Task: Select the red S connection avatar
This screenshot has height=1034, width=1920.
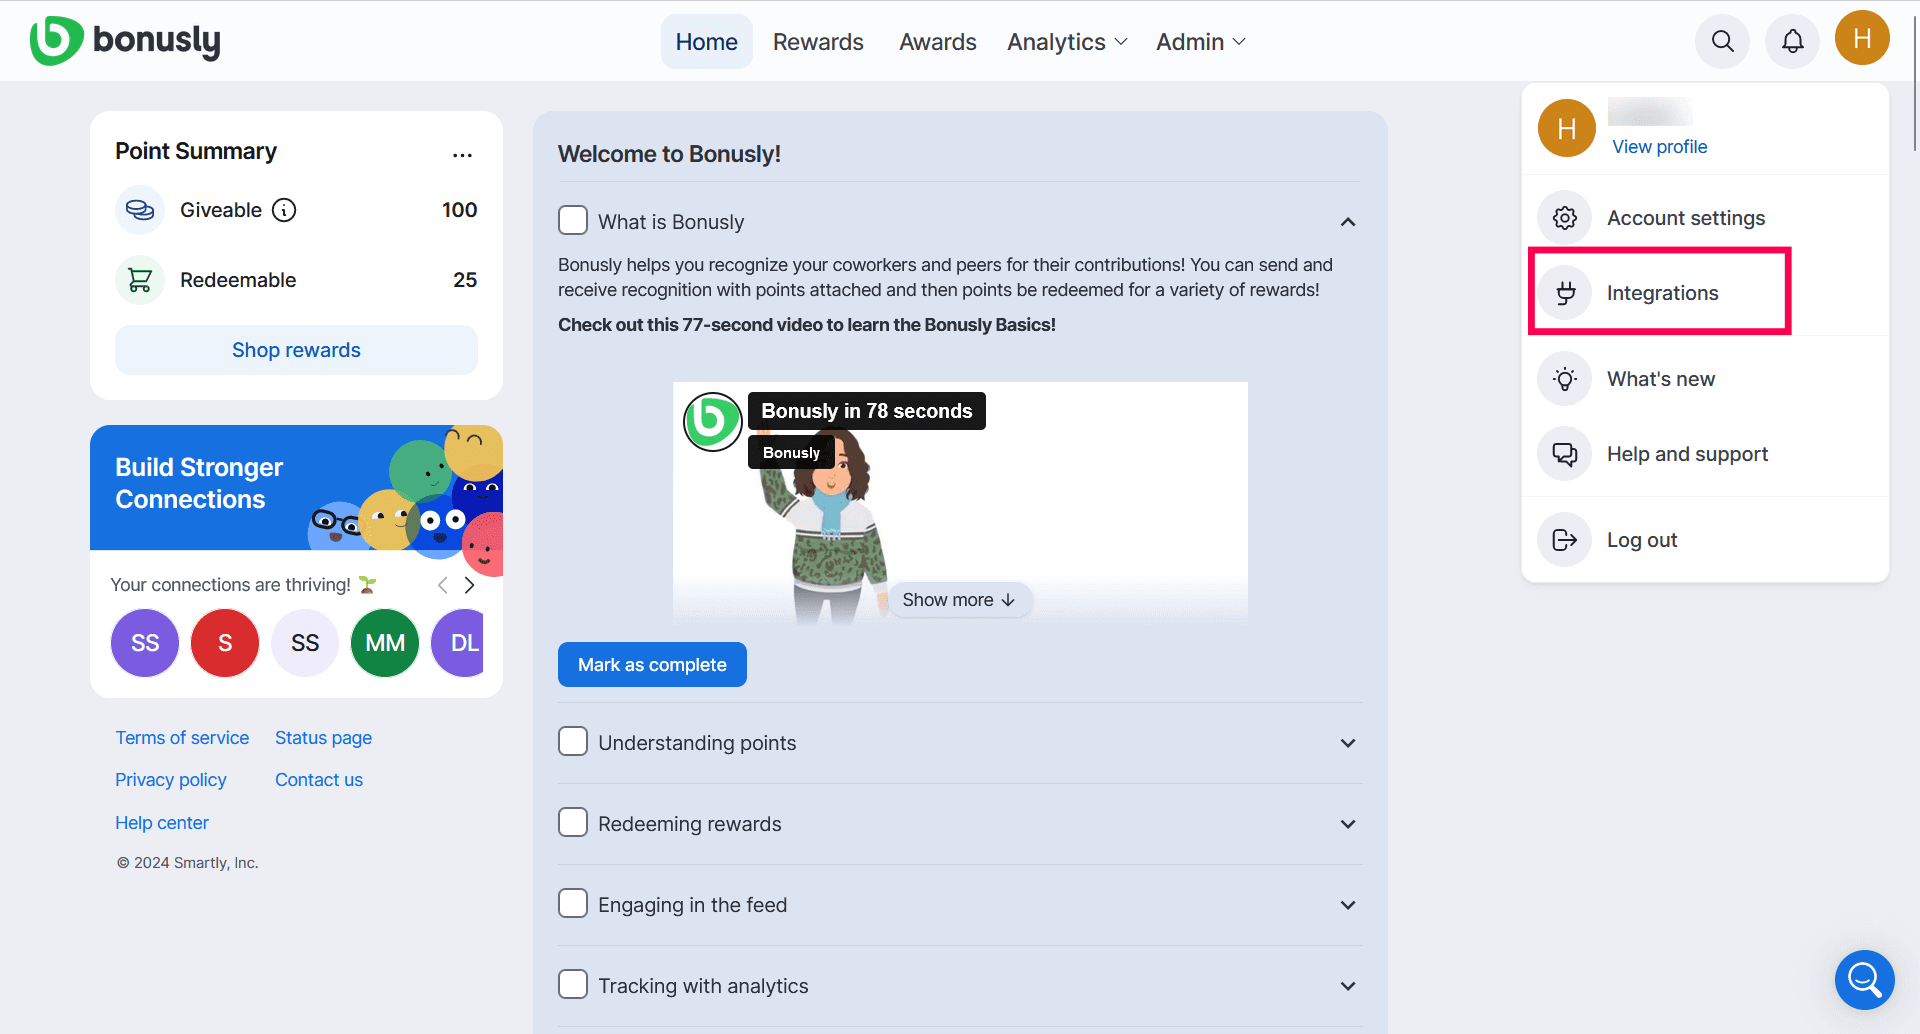Action: coord(225,643)
